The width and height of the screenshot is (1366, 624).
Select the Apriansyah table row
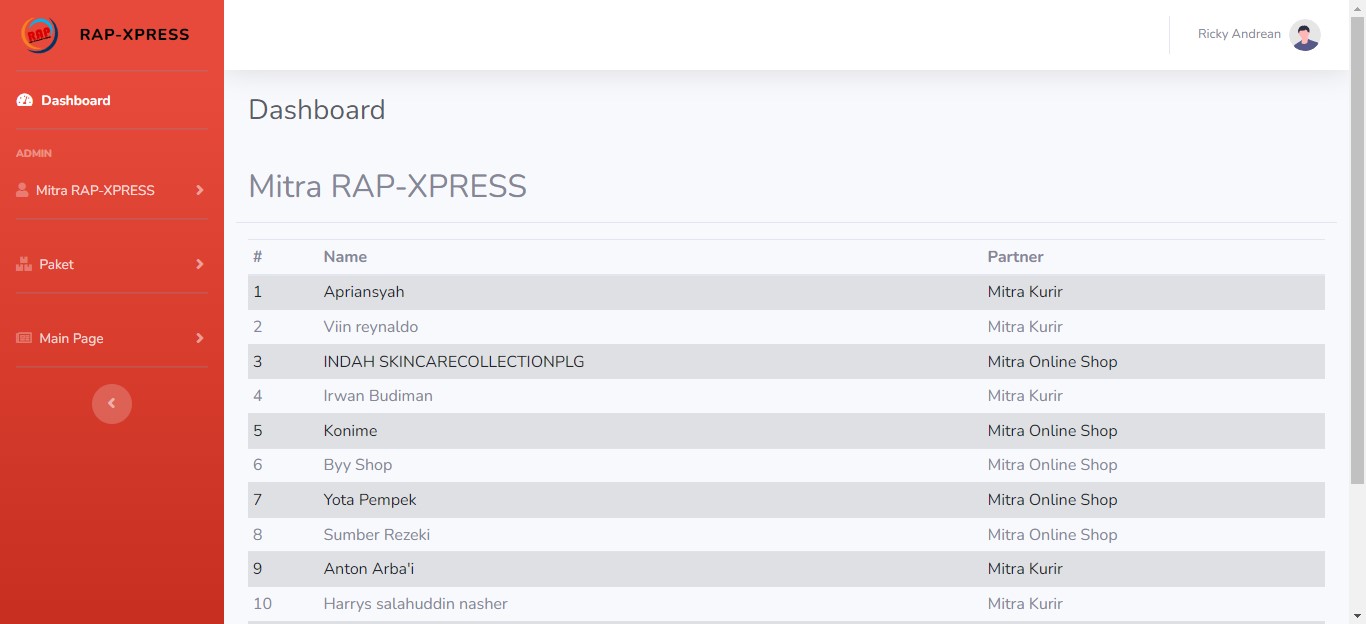364,292
